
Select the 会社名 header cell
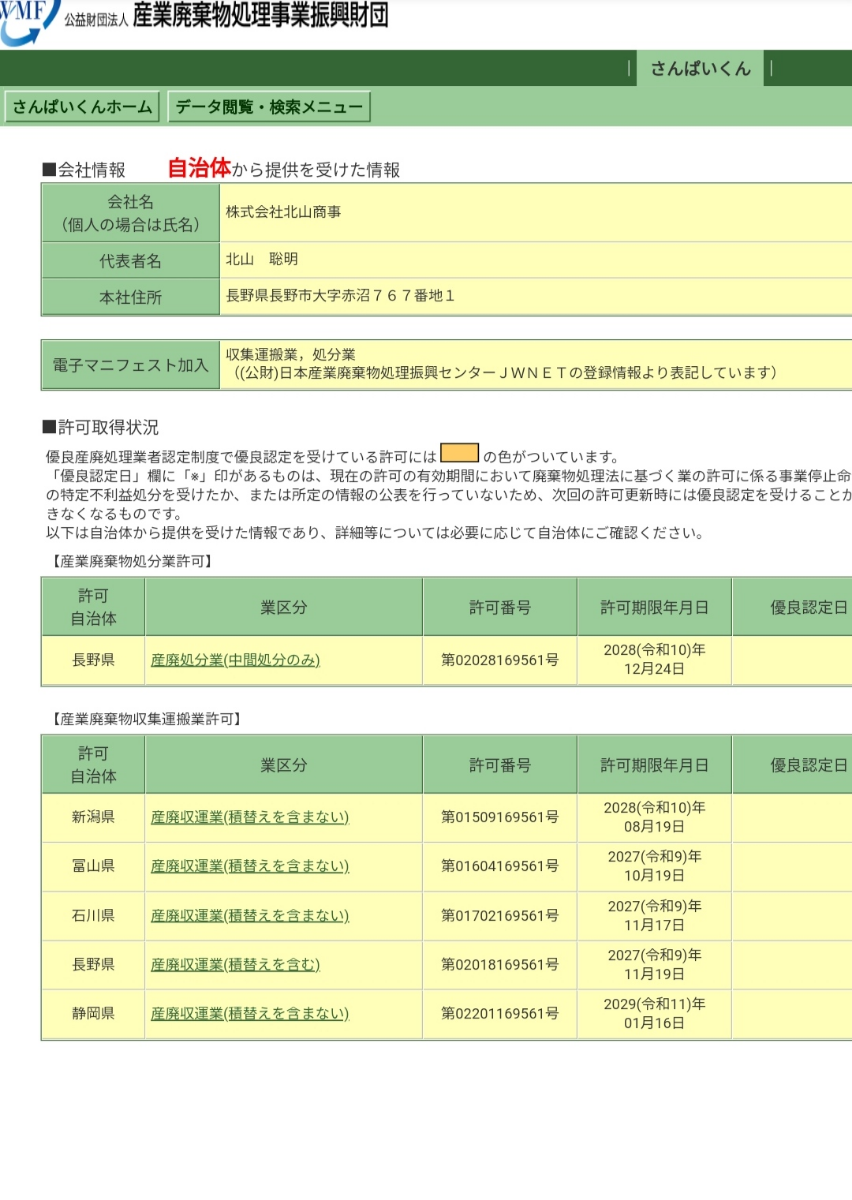pyautogui.click(x=129, y=210)
